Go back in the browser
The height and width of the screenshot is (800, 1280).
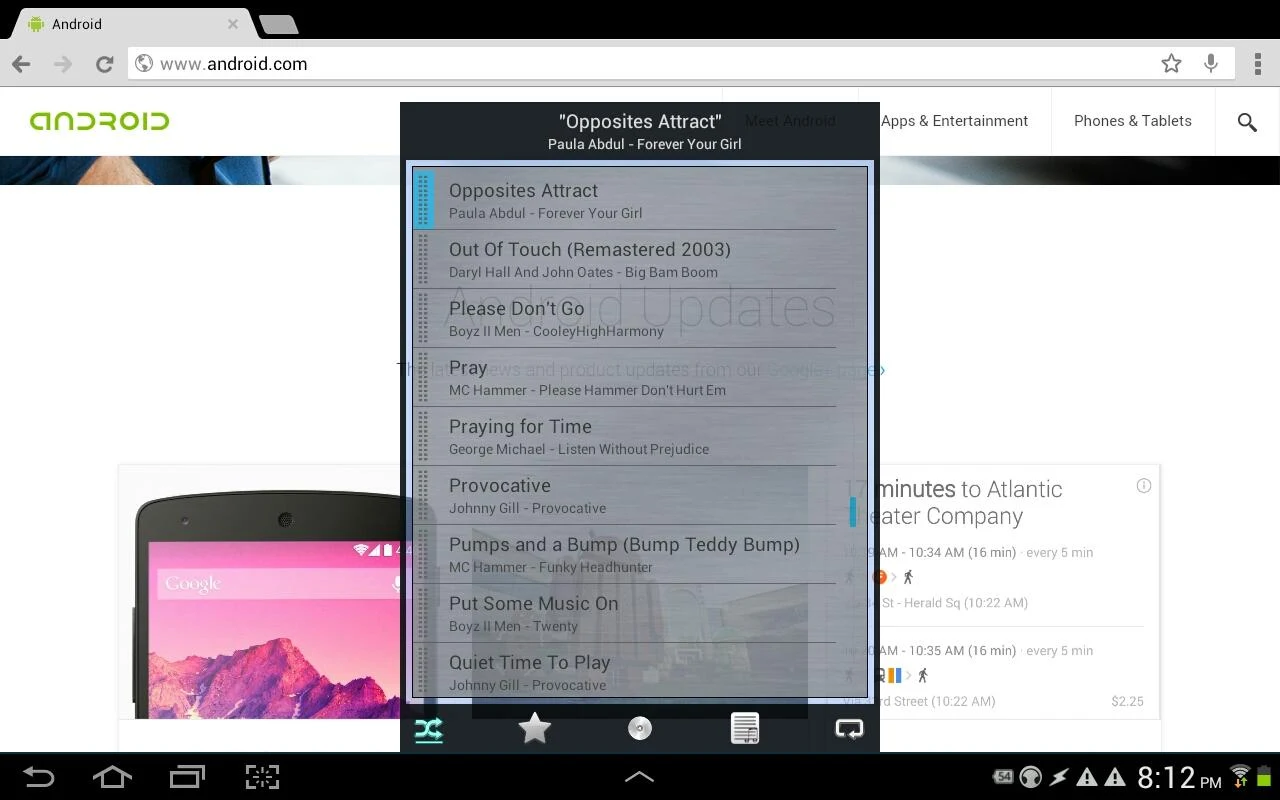pos(21,64)
